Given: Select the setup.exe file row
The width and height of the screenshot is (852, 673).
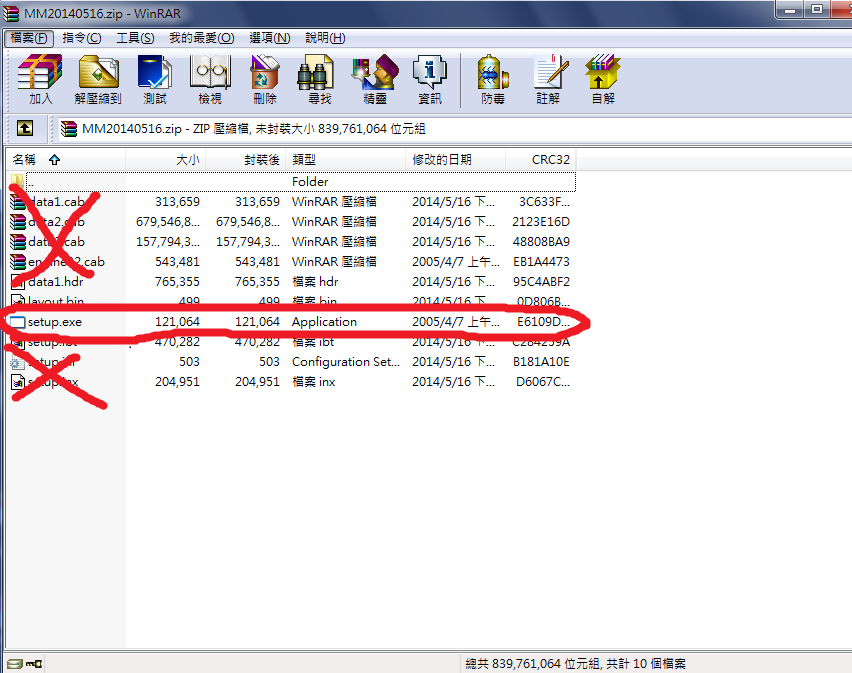Looking at the screenshot, I should click(55, 322).
